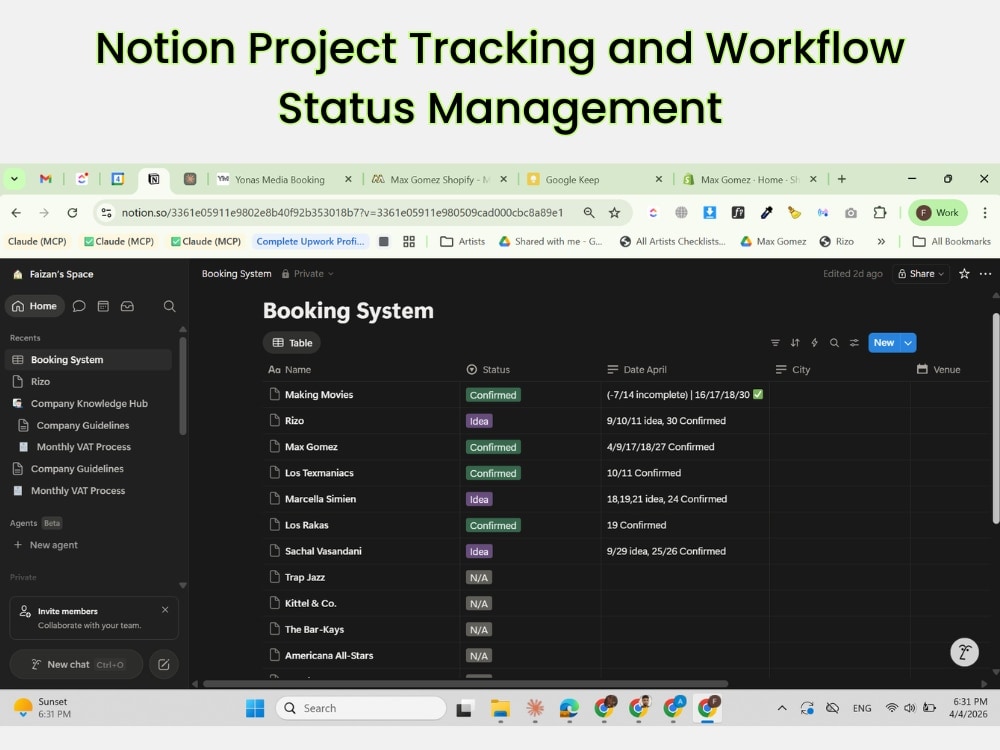
Task: Open pinned Google Calendar tab
Action: pos(117,179)
